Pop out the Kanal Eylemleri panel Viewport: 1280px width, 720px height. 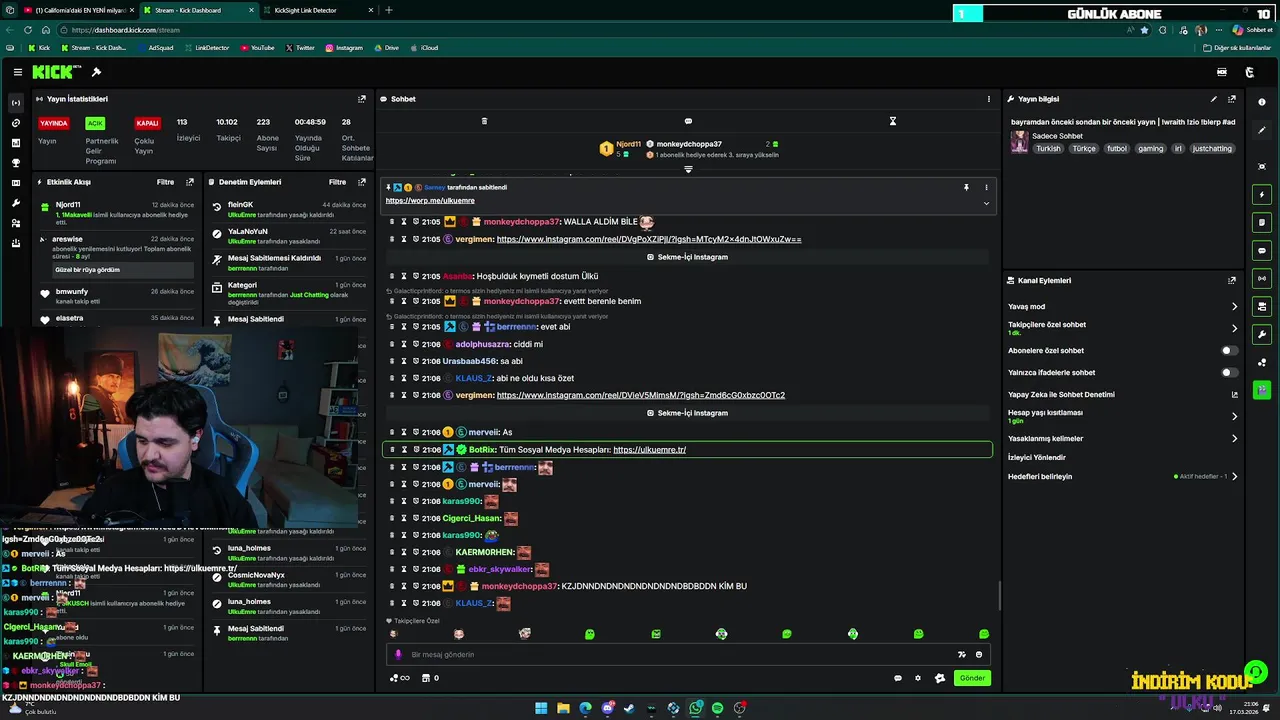[x=1232, y=281]
